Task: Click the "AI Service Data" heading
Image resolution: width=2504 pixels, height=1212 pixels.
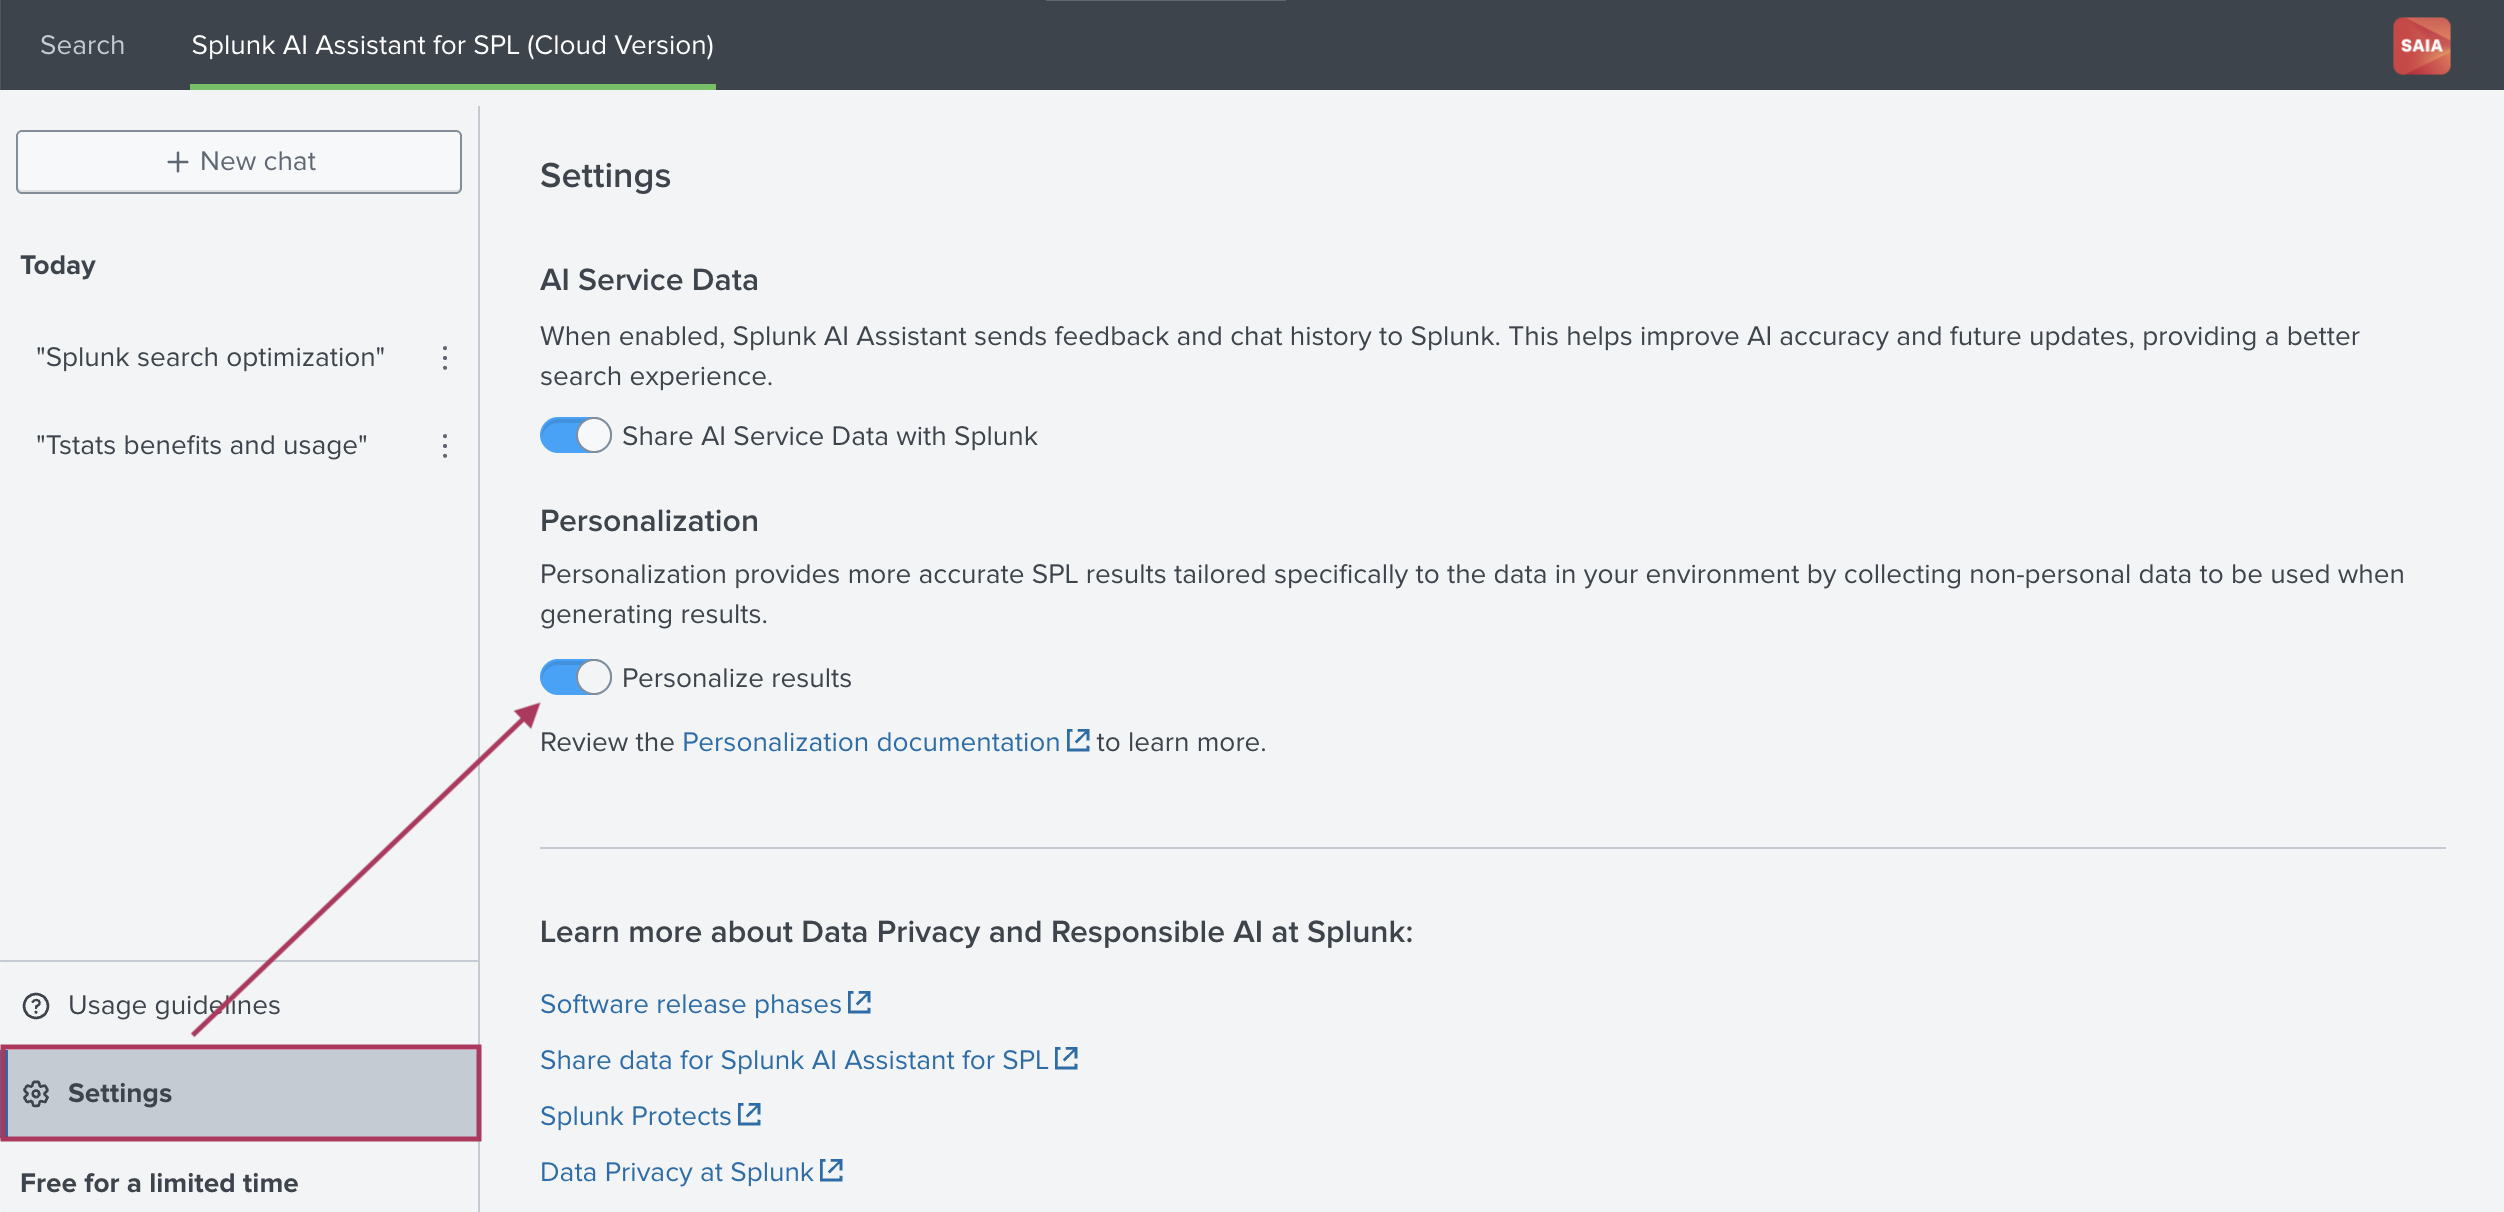Action: click(x=649, y=280)
